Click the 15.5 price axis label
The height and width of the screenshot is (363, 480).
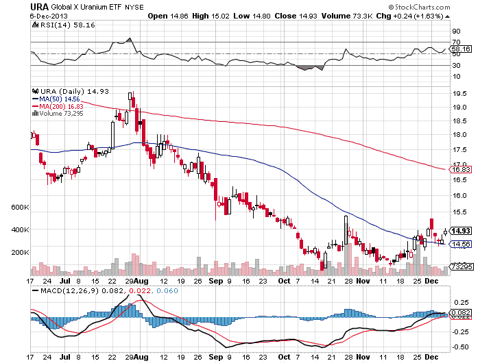point(460,212)
